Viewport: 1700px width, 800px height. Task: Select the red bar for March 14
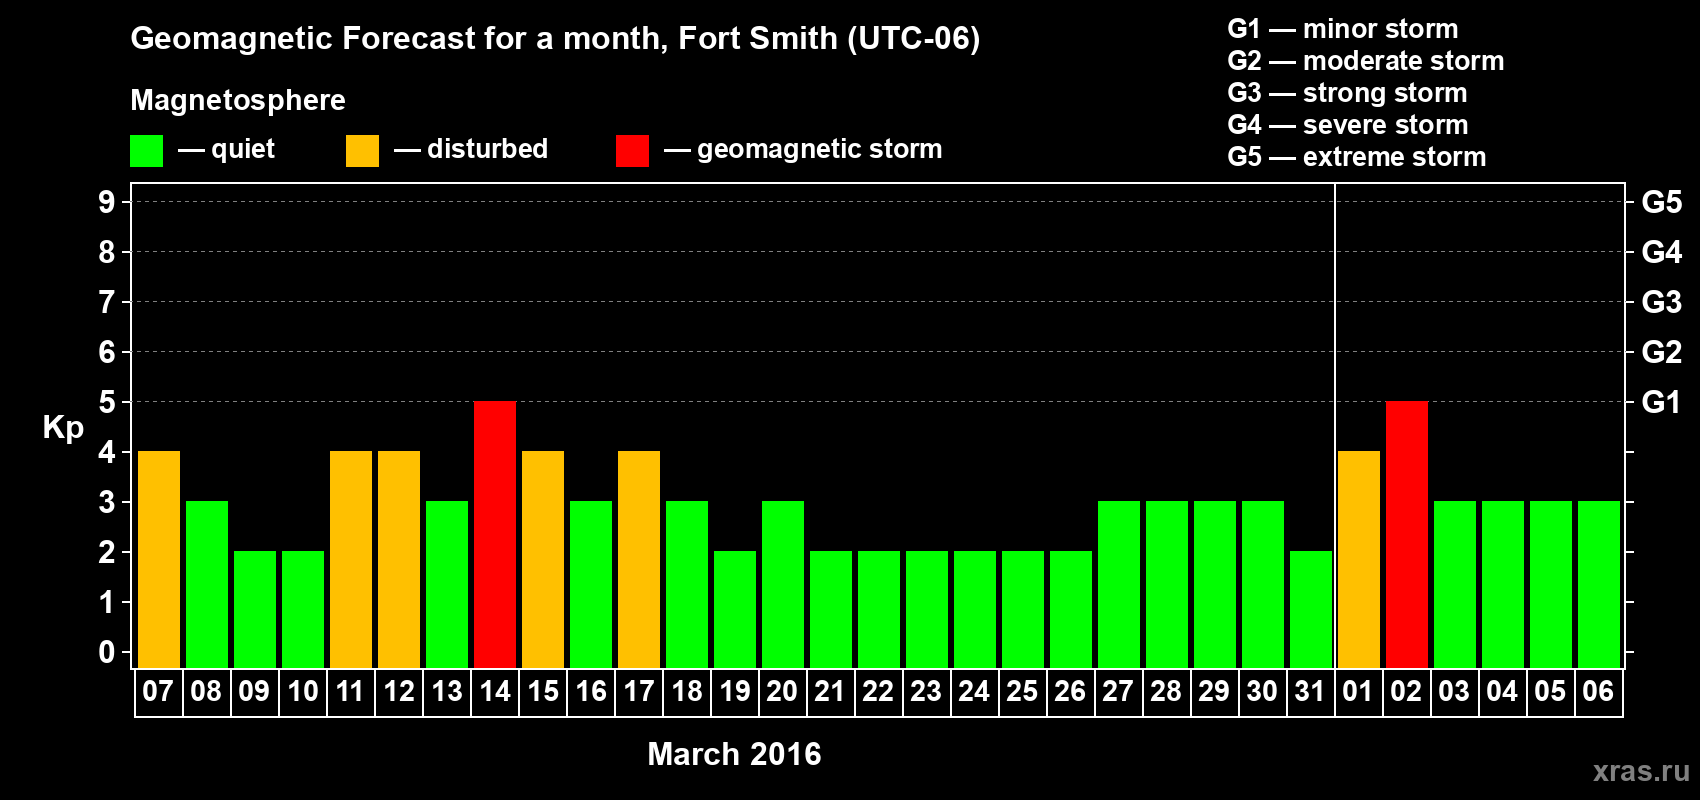[495, 534]
